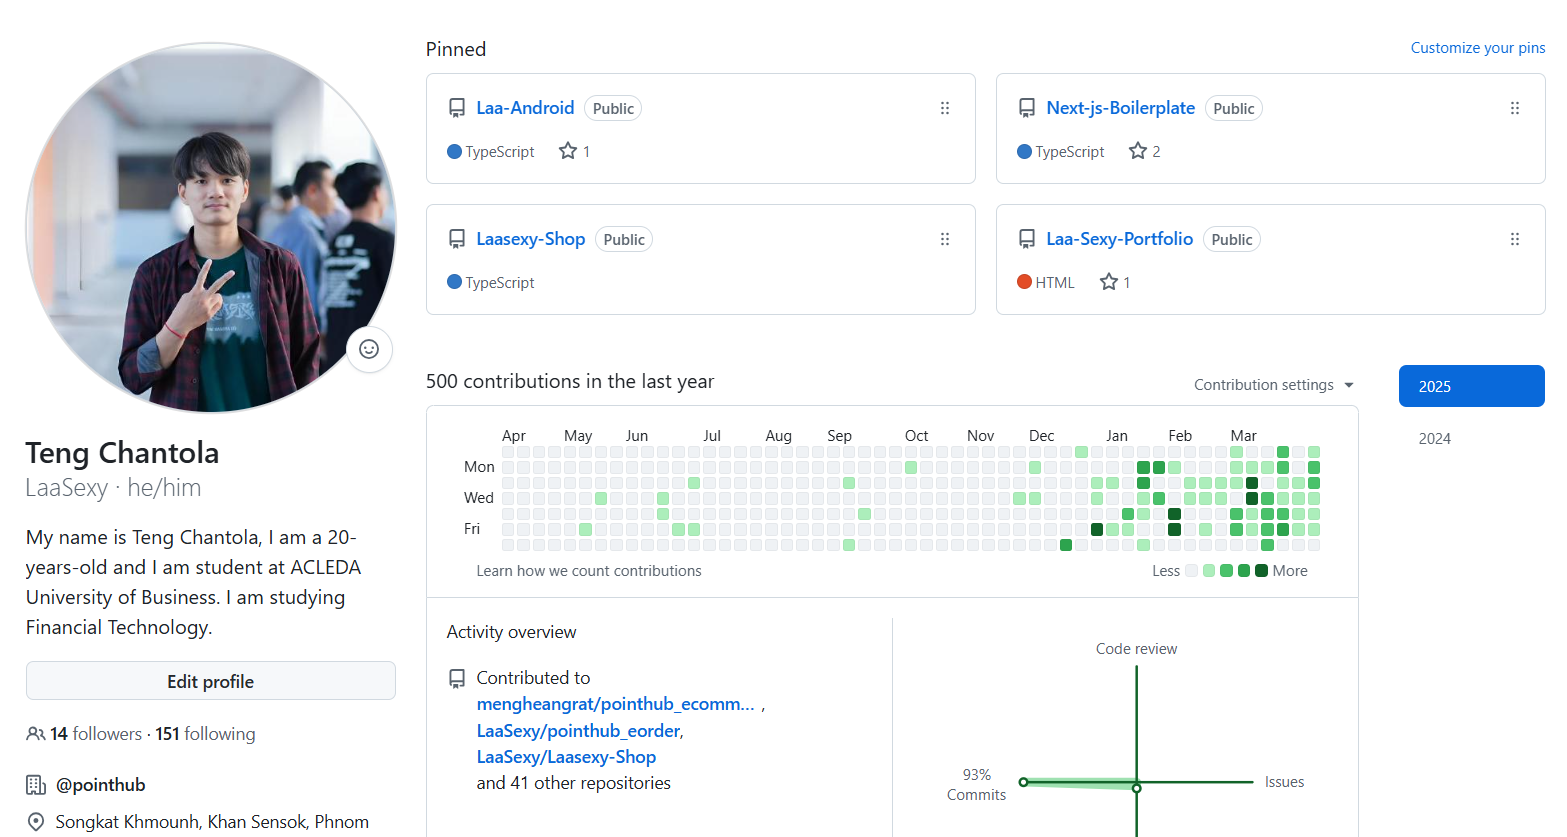Click the repo book icon next to Laasexy-Shop
Screen dimensions: 1567x837
coord(457,239)
